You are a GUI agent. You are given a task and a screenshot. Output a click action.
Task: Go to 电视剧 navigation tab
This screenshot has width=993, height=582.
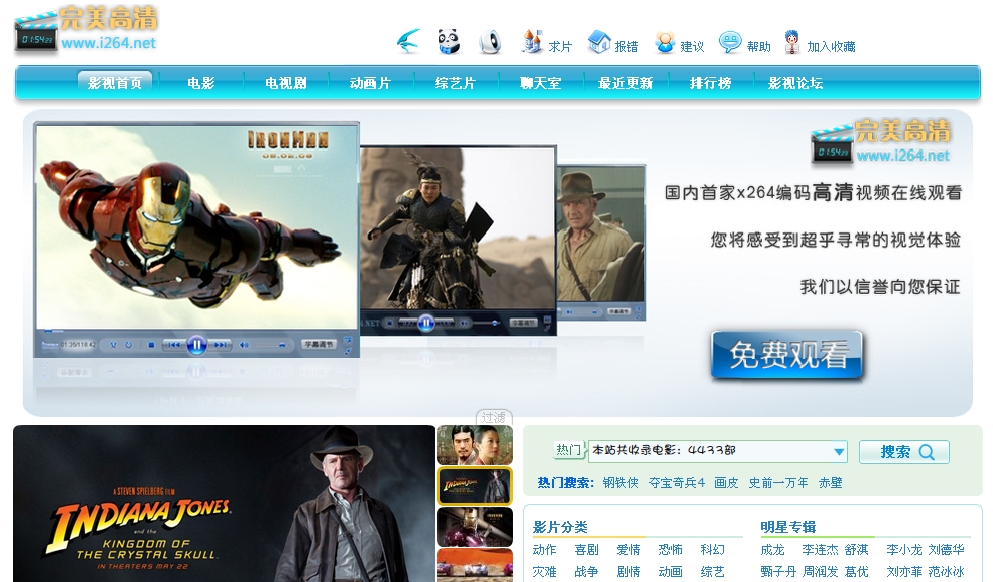click(286, 83)
